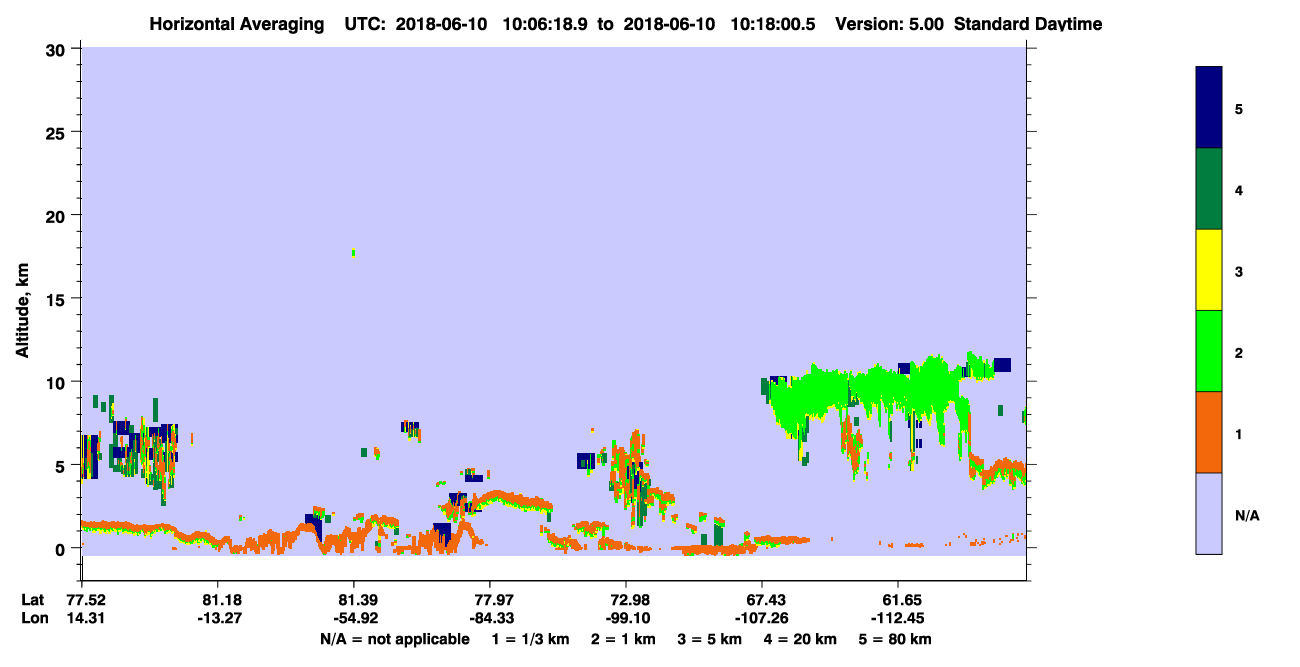This screenshot has width=1300, height=667.
Task: Click the dark green colorbar segment labeled 4
Action: coord(1209,189)
